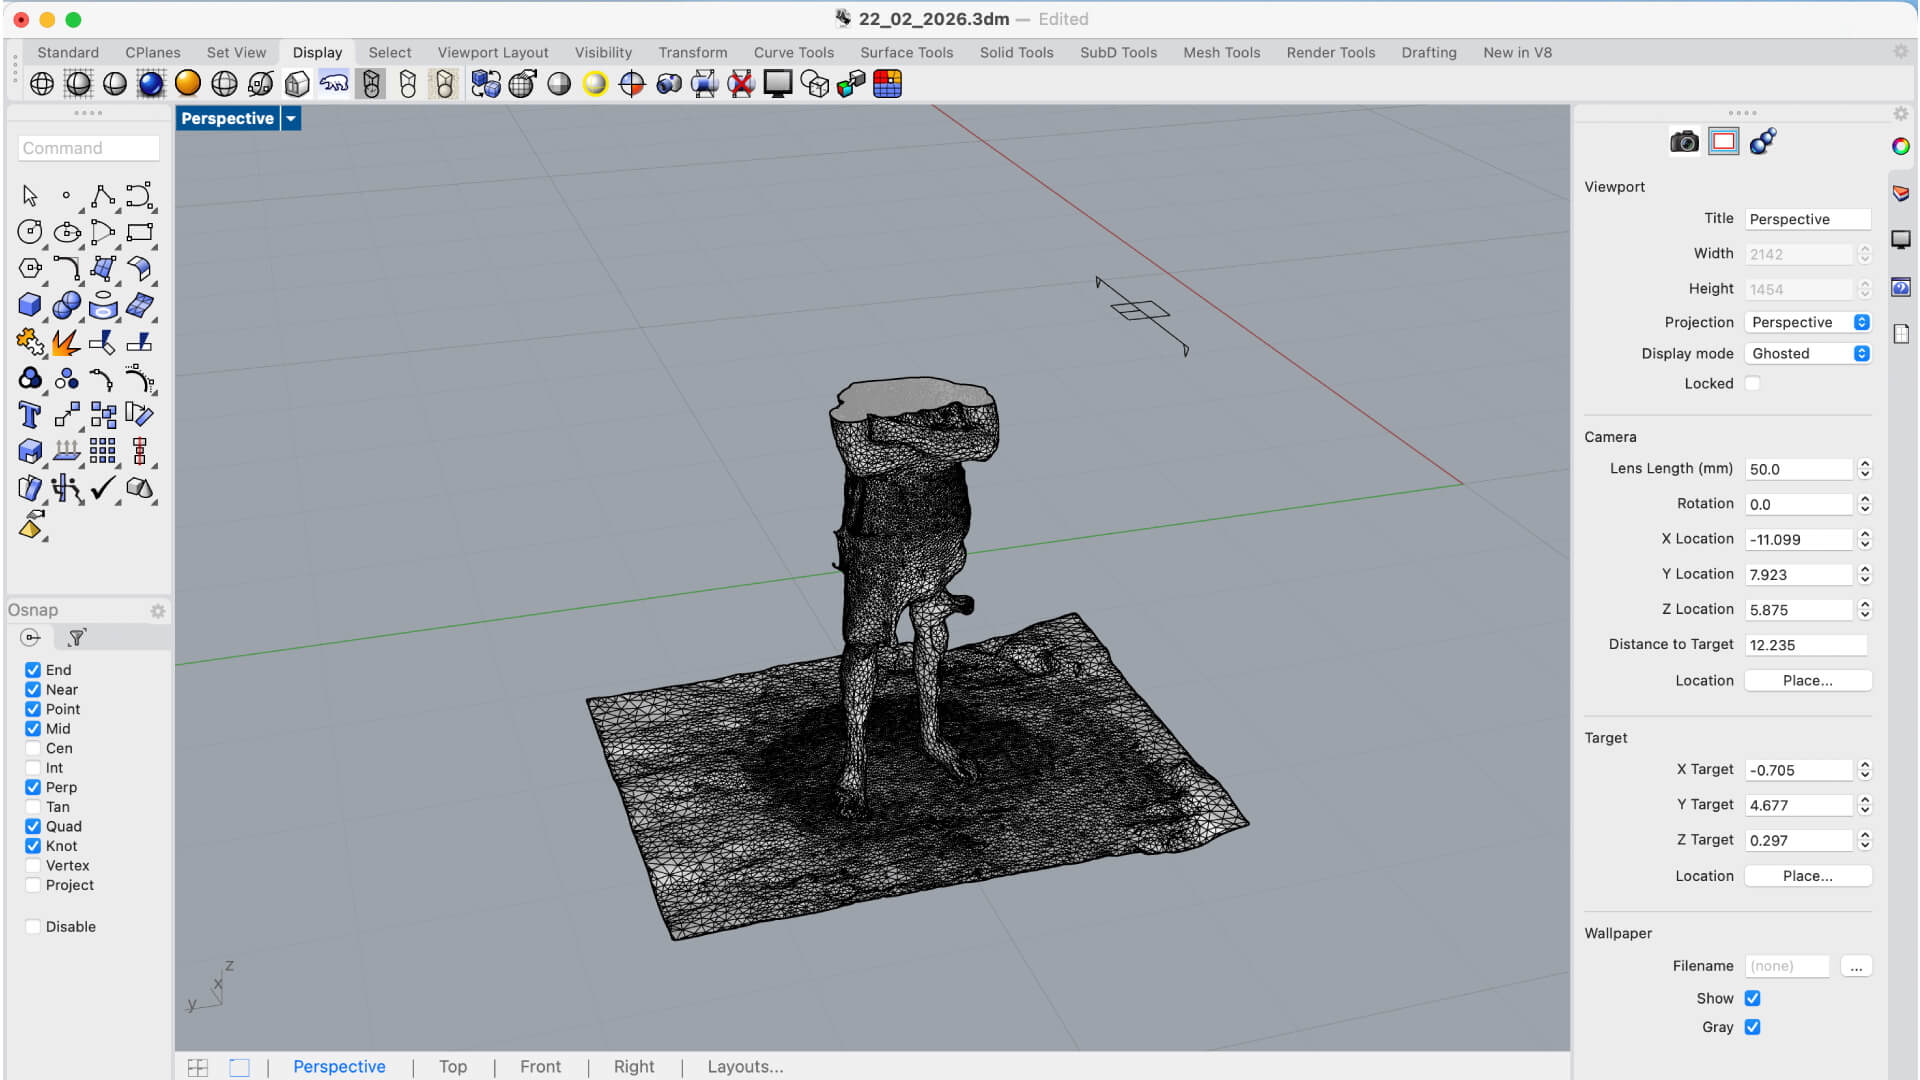Open the Perspective viewport title menu
The image size is (1920, 1080).
tap(291, 118)
